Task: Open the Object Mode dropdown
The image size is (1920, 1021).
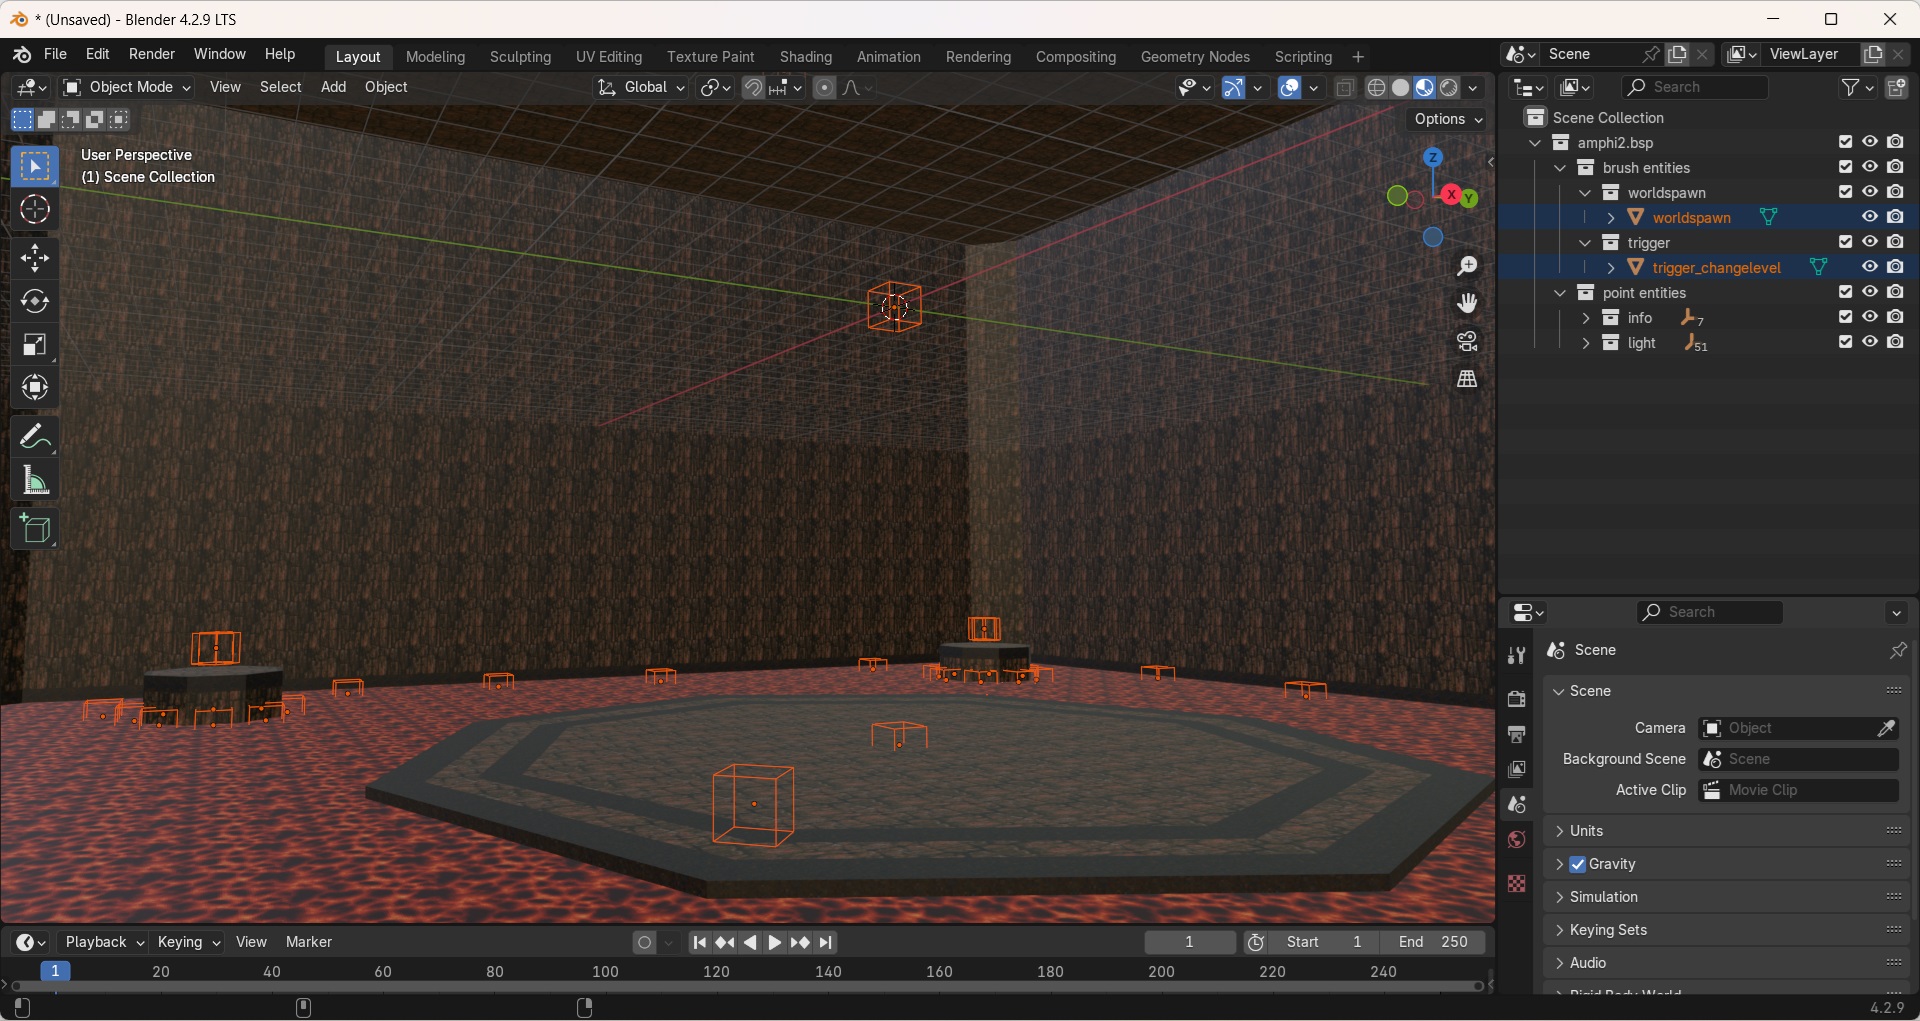Action: (127, 88)
